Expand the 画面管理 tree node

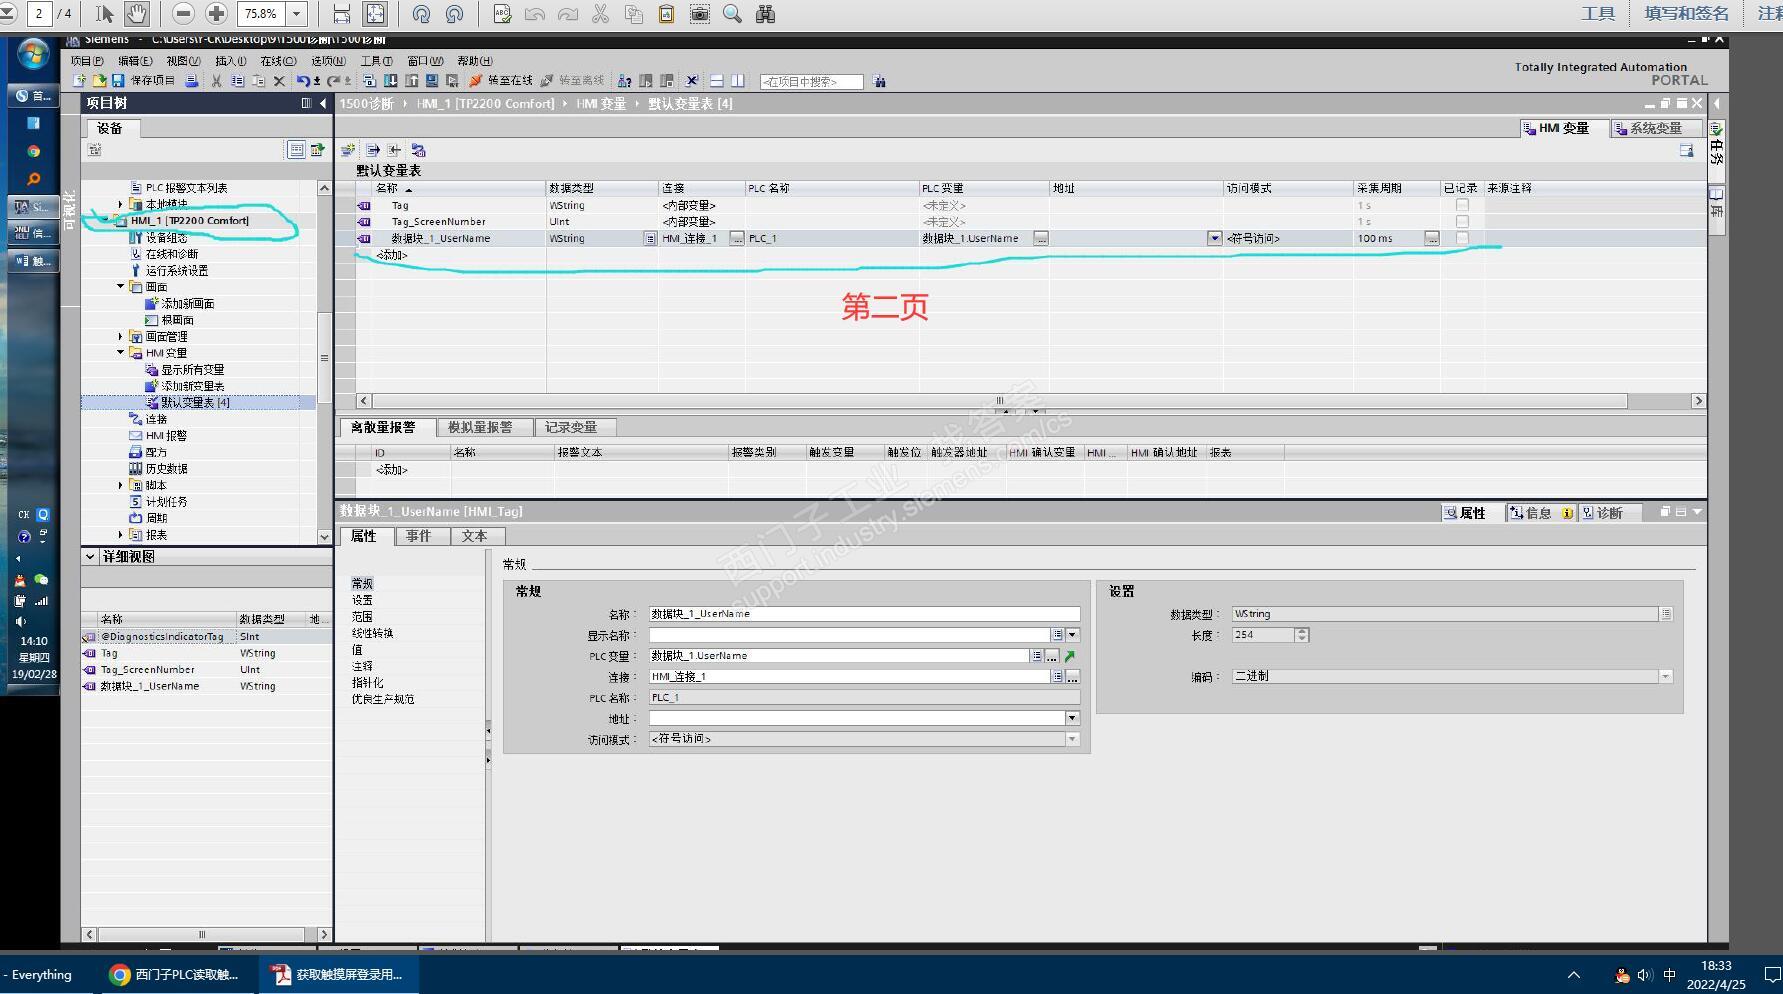(121, 337)
